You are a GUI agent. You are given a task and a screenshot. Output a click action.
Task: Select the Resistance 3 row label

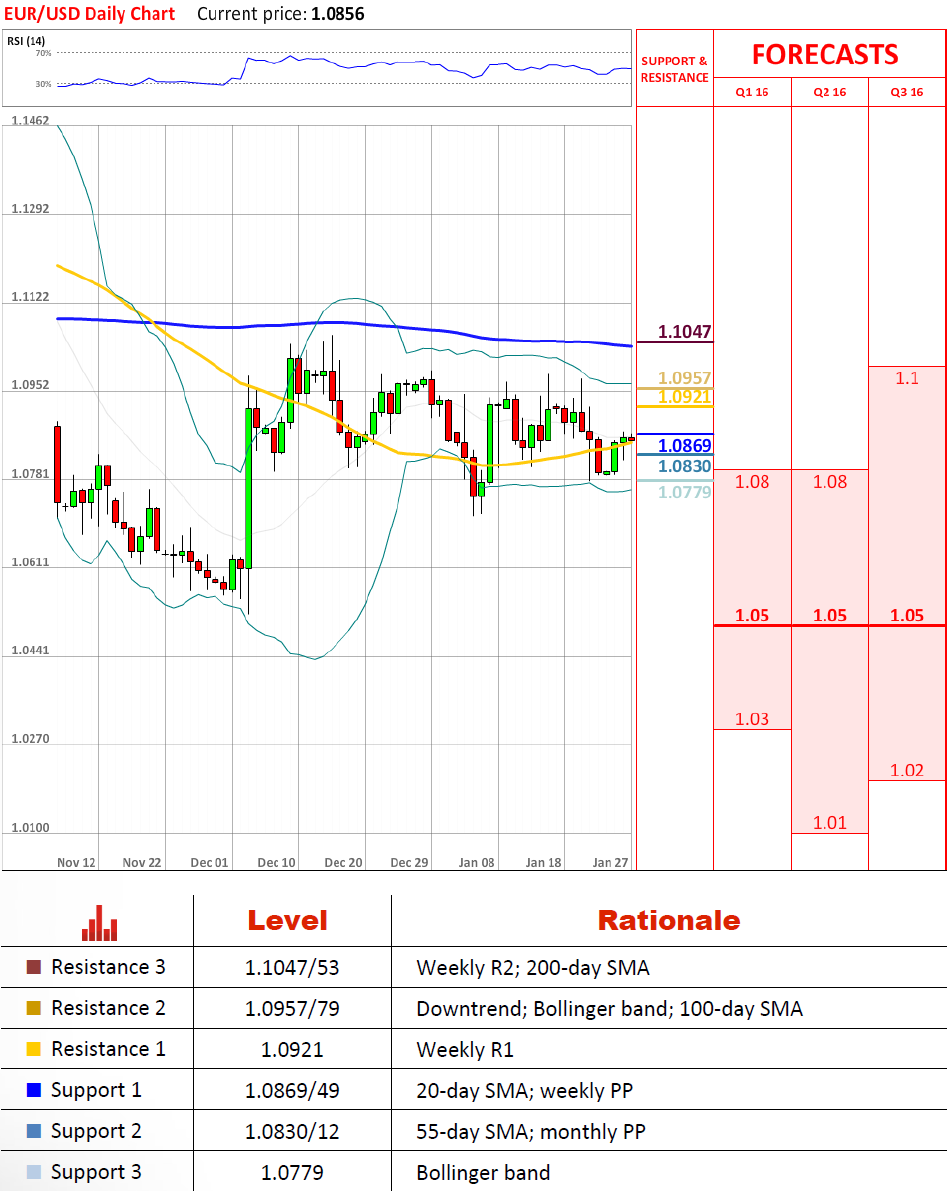(108, 967)
